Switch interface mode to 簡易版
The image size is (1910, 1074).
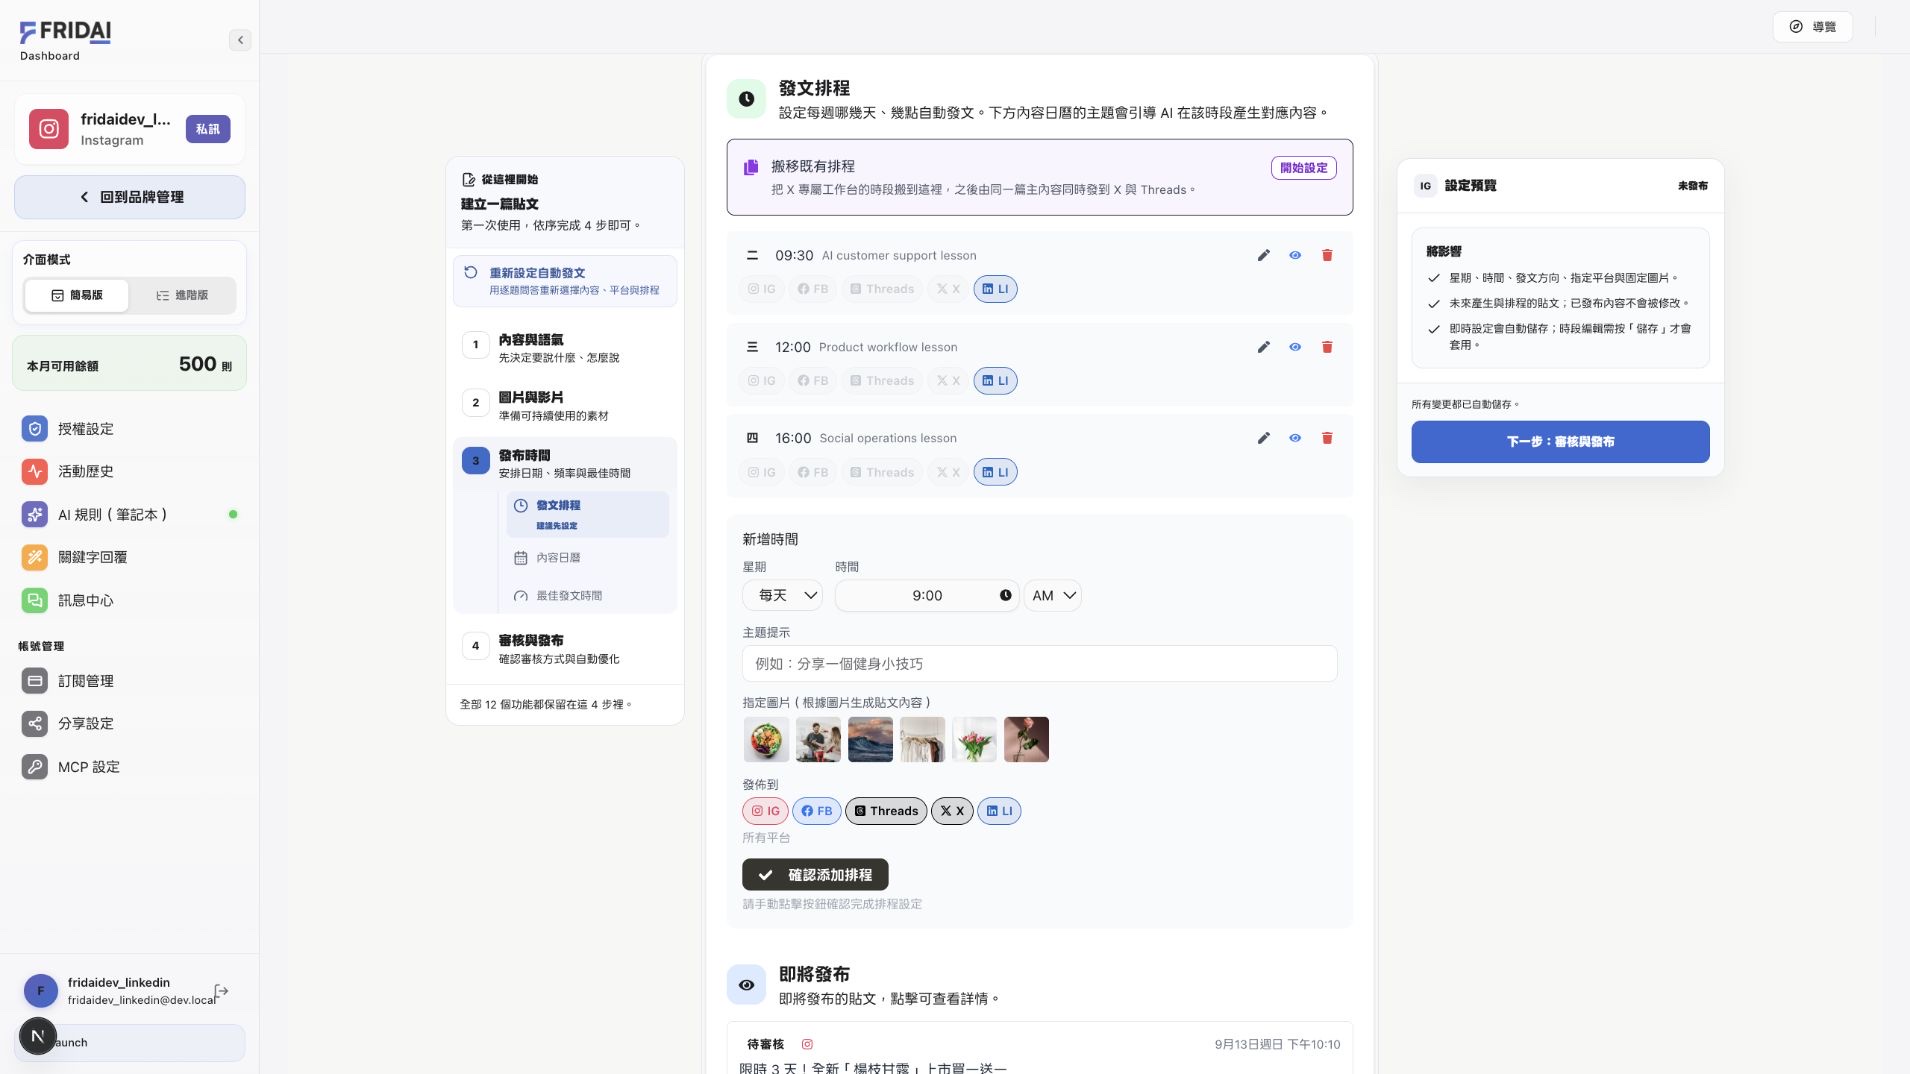pyautogui.click(x=77, y=295)
